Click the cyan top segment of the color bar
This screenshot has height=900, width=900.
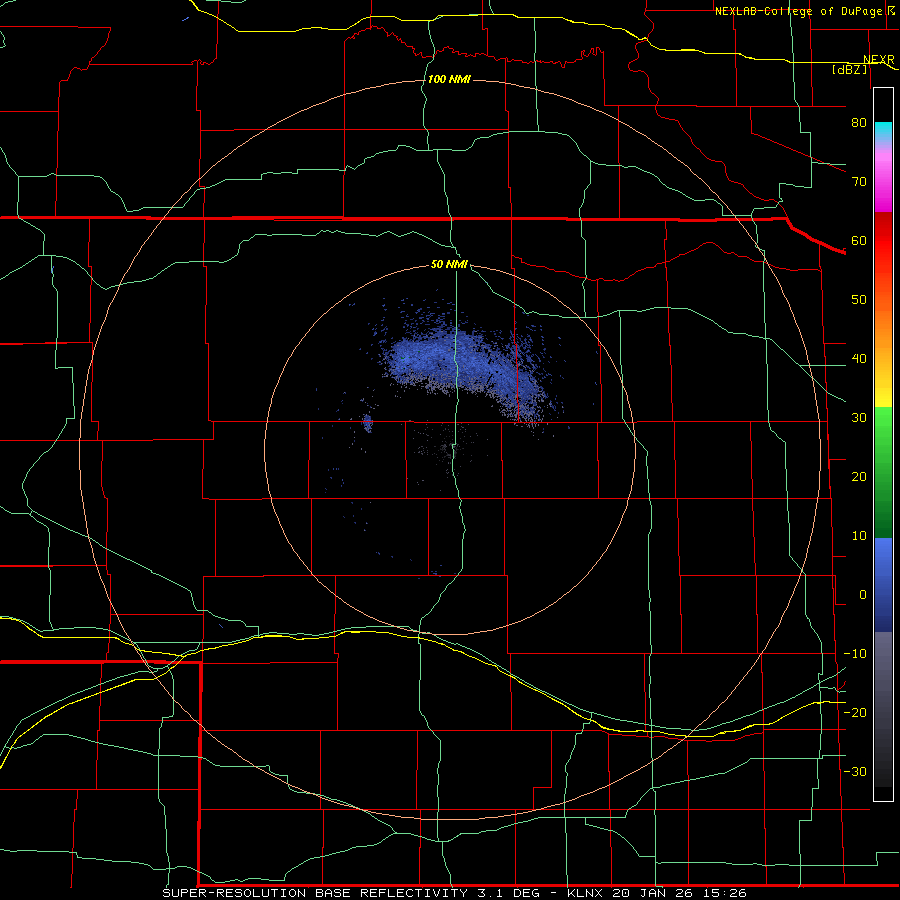883,132
